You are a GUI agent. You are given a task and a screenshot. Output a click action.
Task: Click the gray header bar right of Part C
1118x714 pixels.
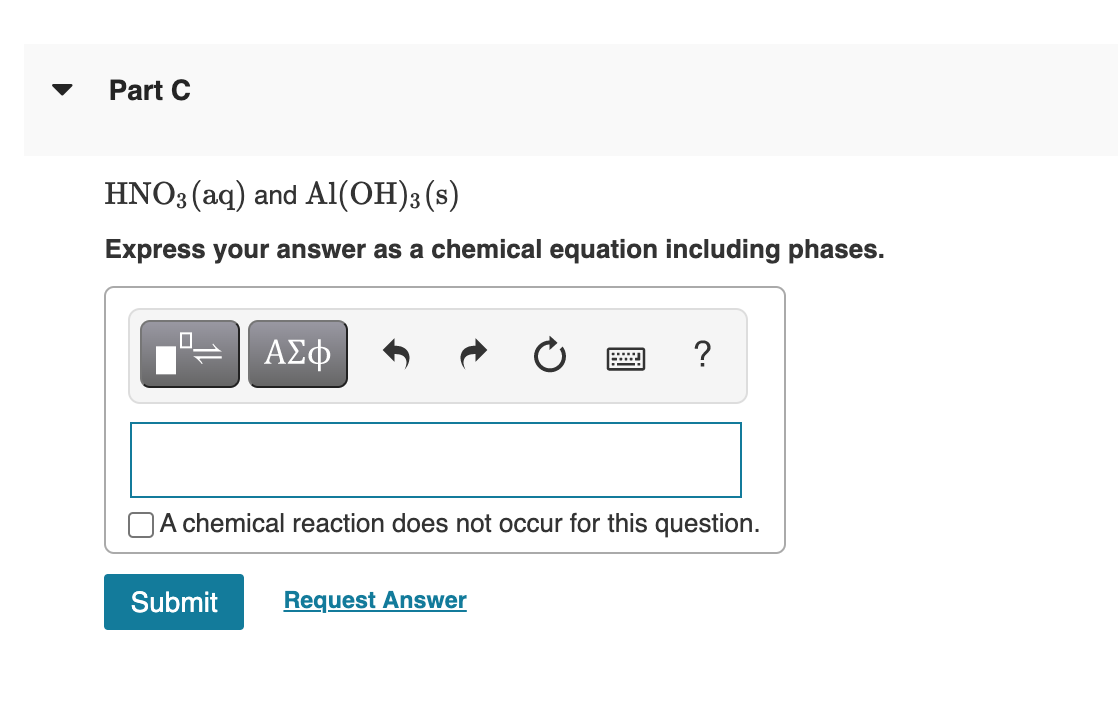tap(650, 99)
